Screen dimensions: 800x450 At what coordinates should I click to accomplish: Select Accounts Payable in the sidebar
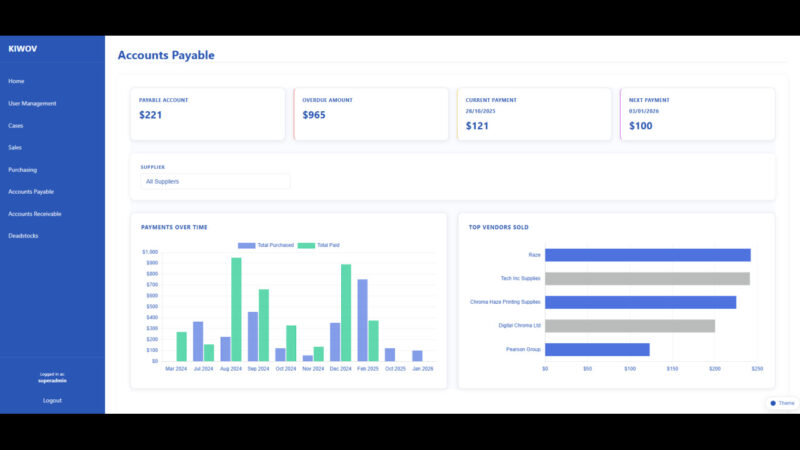coord(31,192)
